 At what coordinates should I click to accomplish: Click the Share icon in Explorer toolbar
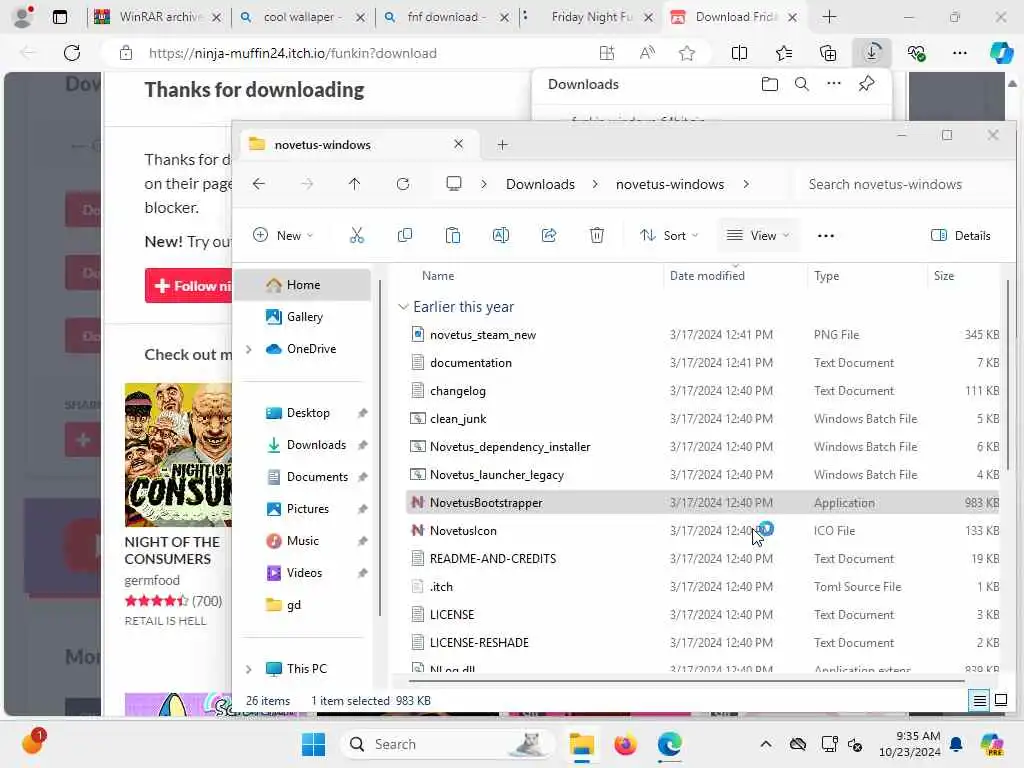[549, 235]
